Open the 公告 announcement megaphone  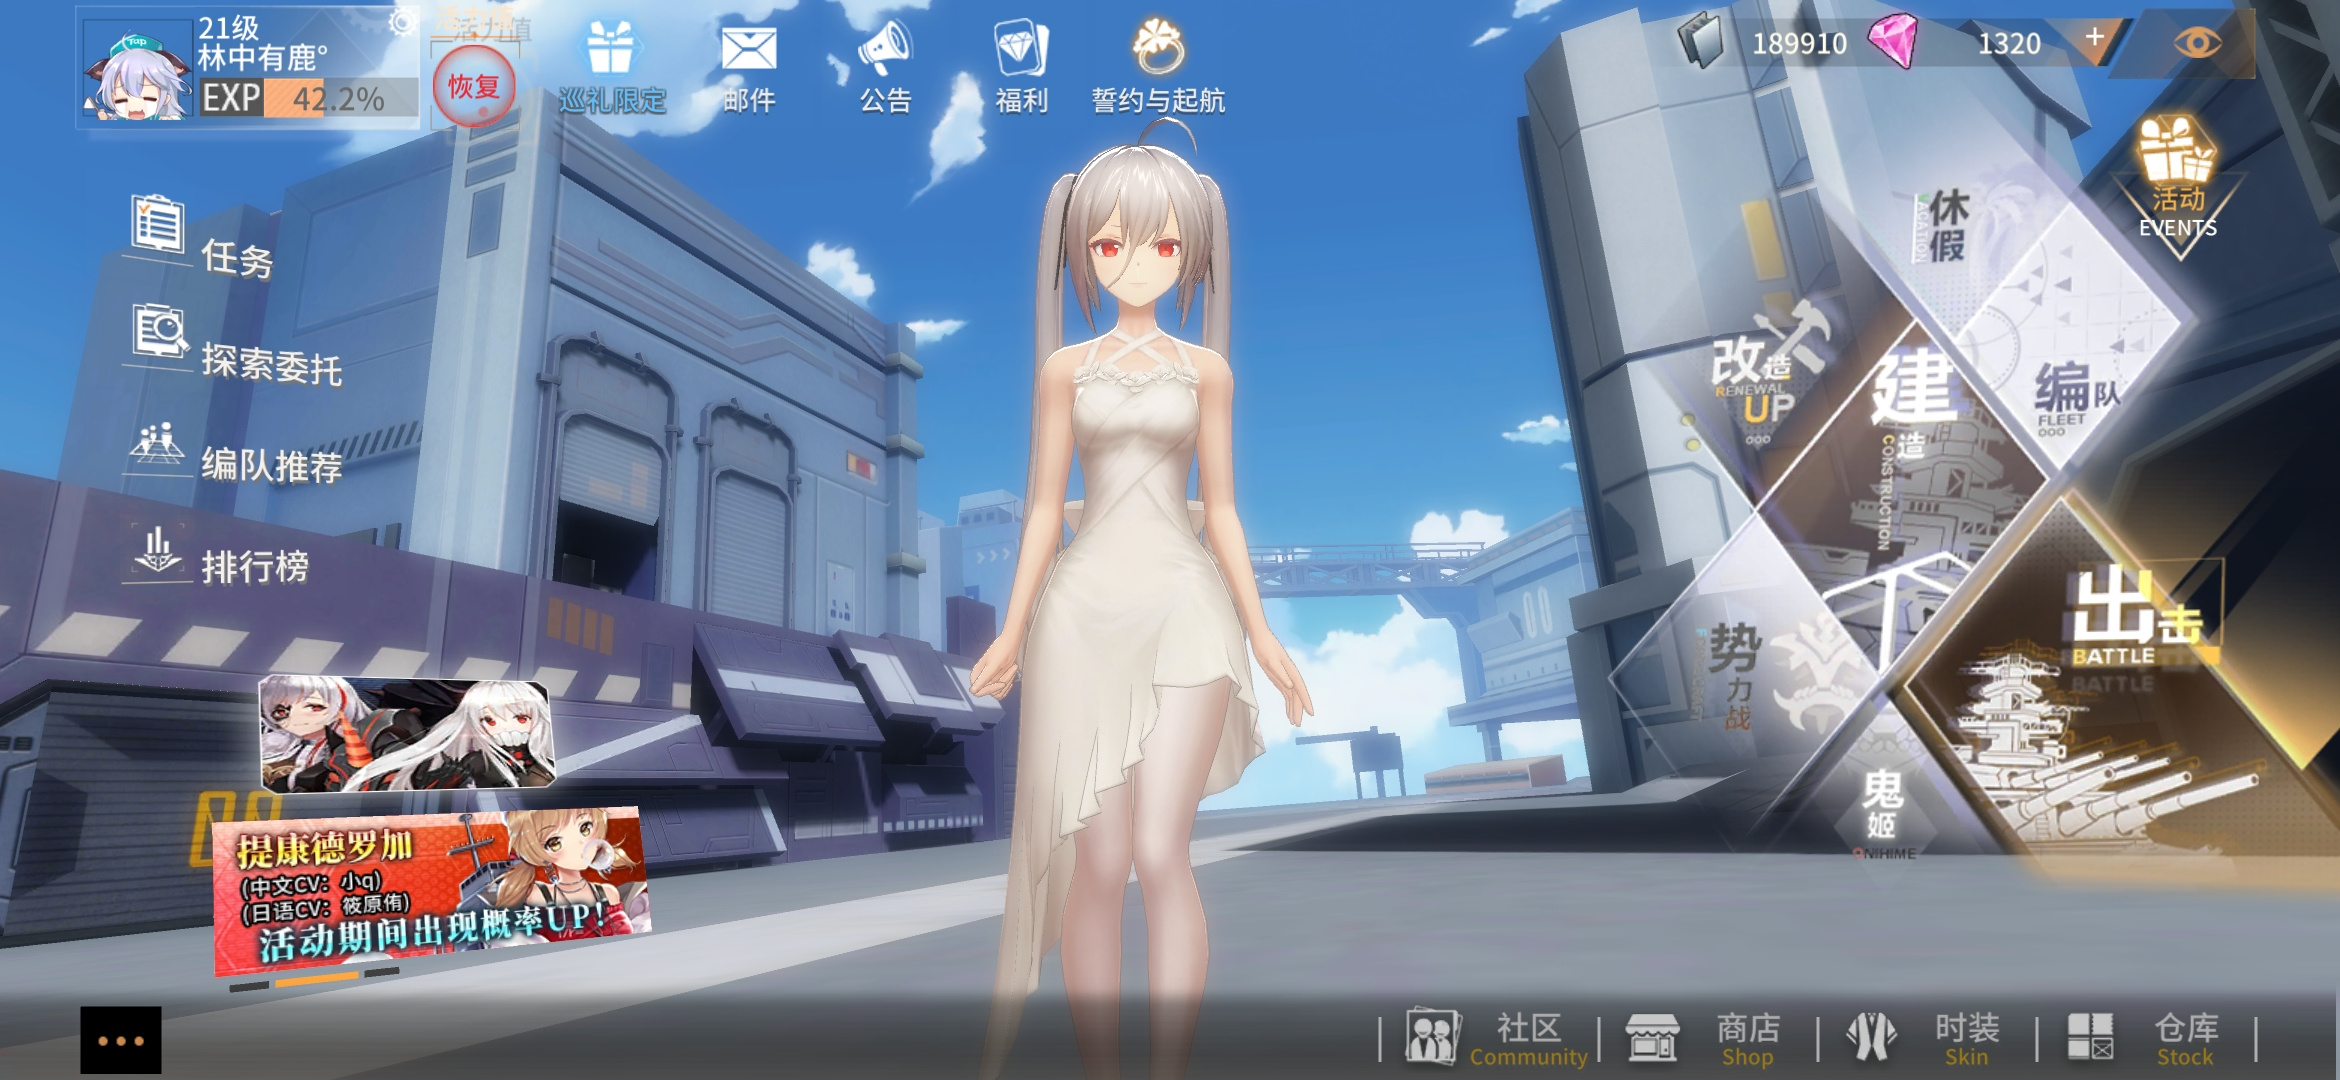point(884,47)
